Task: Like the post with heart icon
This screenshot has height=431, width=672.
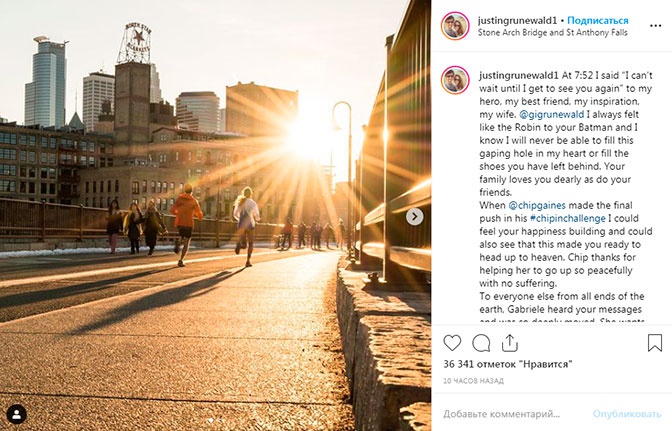Action: pos(452,343)
